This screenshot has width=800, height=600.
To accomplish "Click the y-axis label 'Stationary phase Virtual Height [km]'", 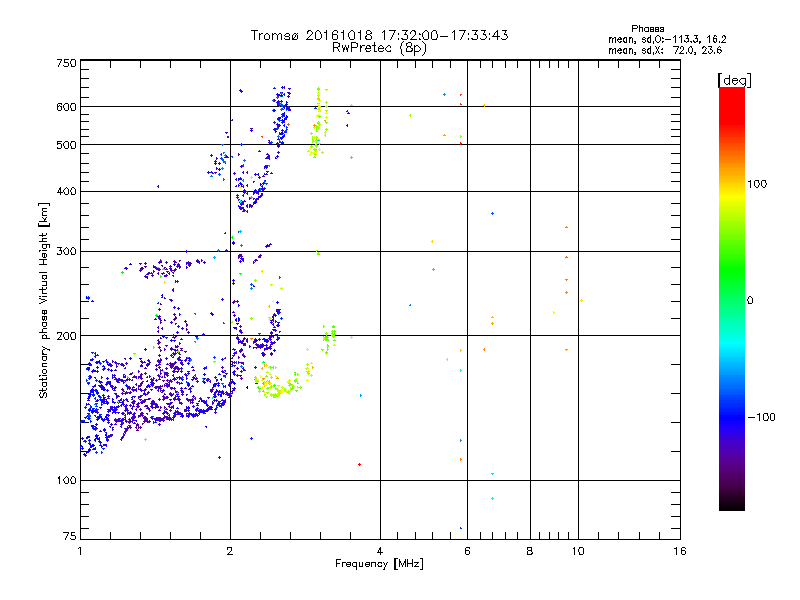I will (44, 300).
